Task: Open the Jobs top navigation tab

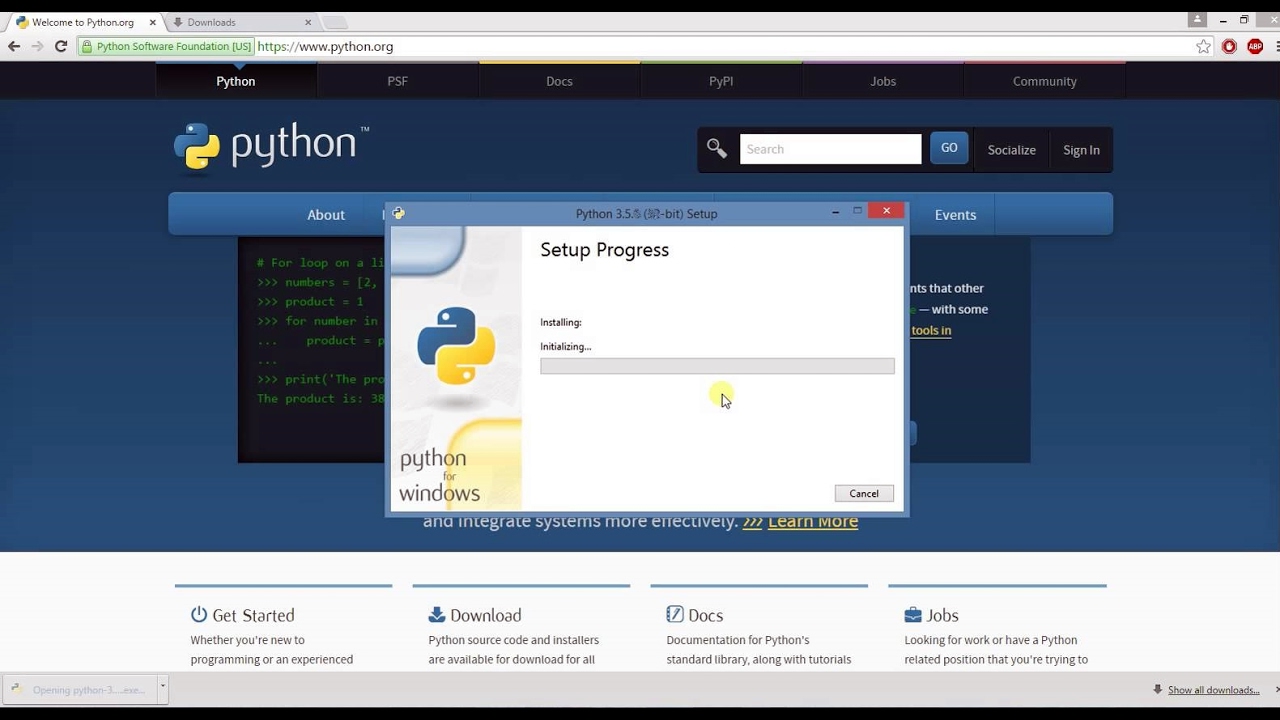Action: coord(883,81)
